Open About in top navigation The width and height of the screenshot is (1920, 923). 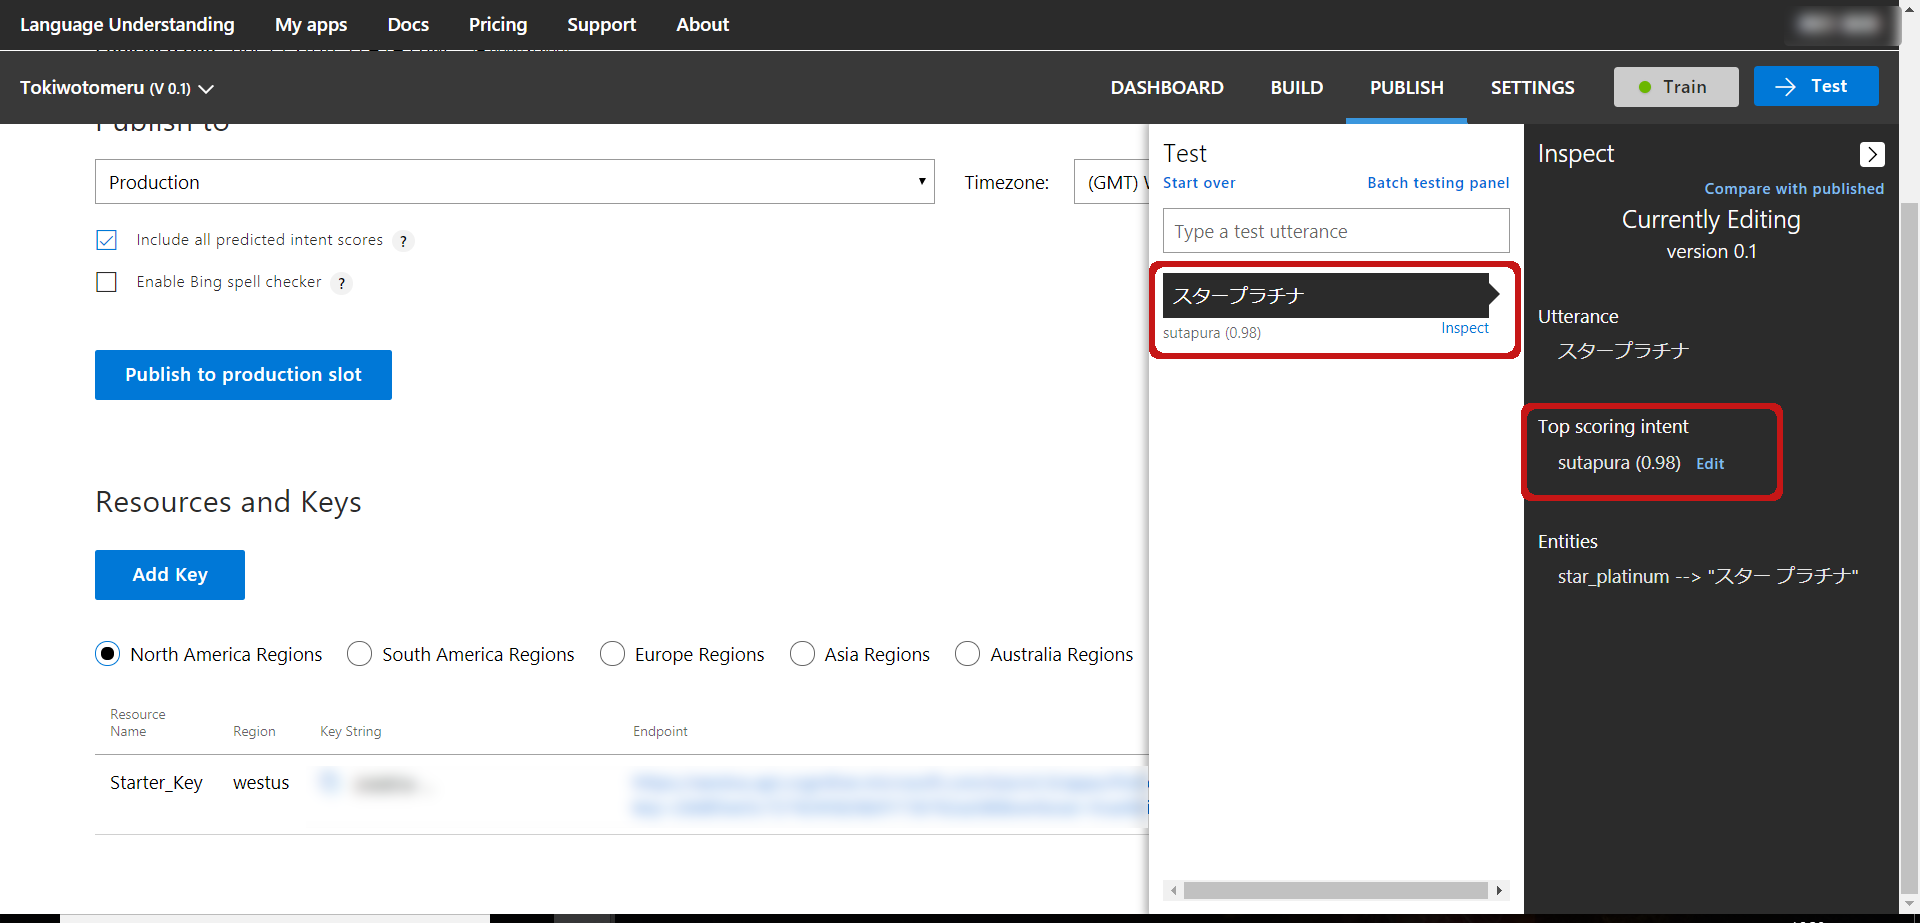click(x=702, y=25)
